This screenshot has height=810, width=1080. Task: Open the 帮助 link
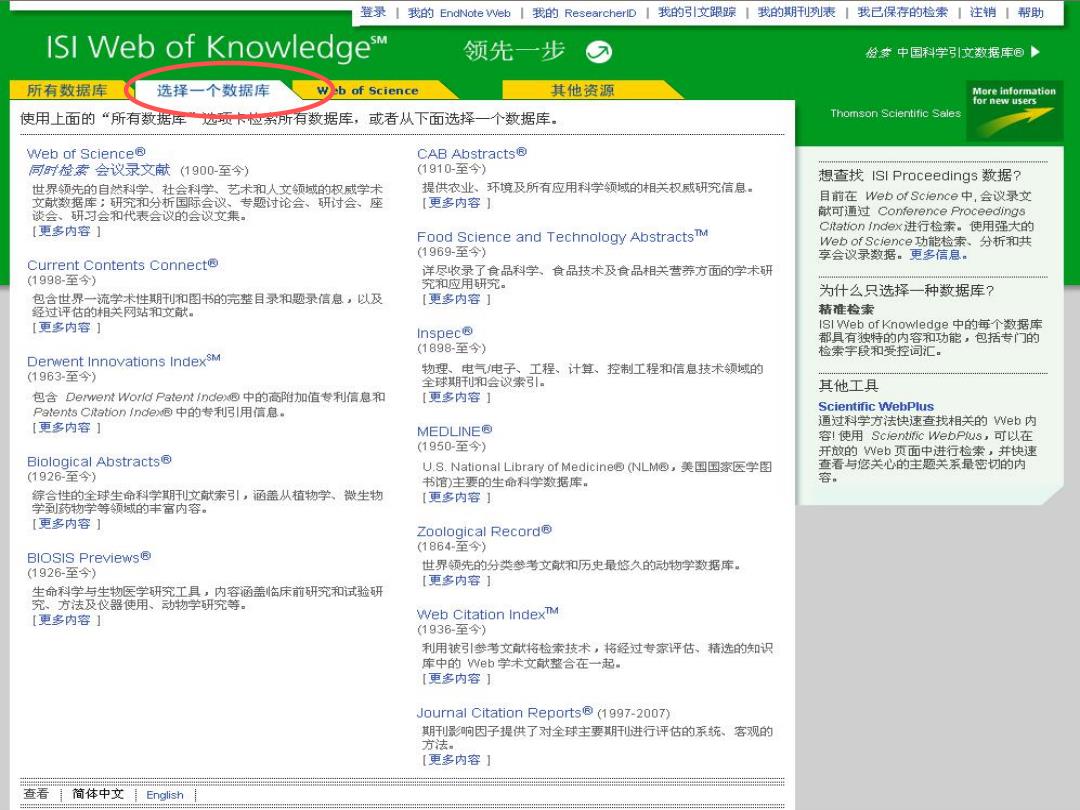[1030, 12]
